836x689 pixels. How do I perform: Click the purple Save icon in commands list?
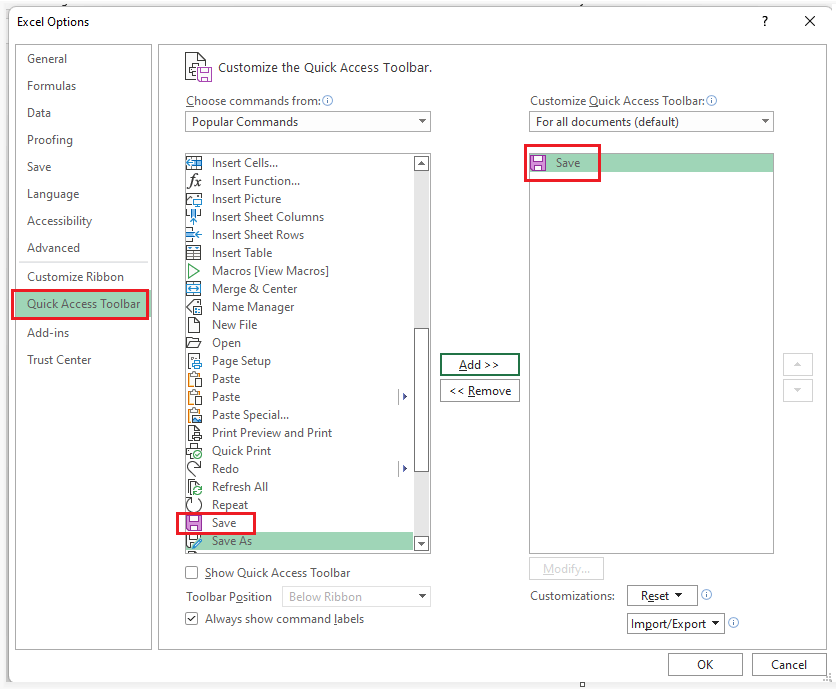194,523
